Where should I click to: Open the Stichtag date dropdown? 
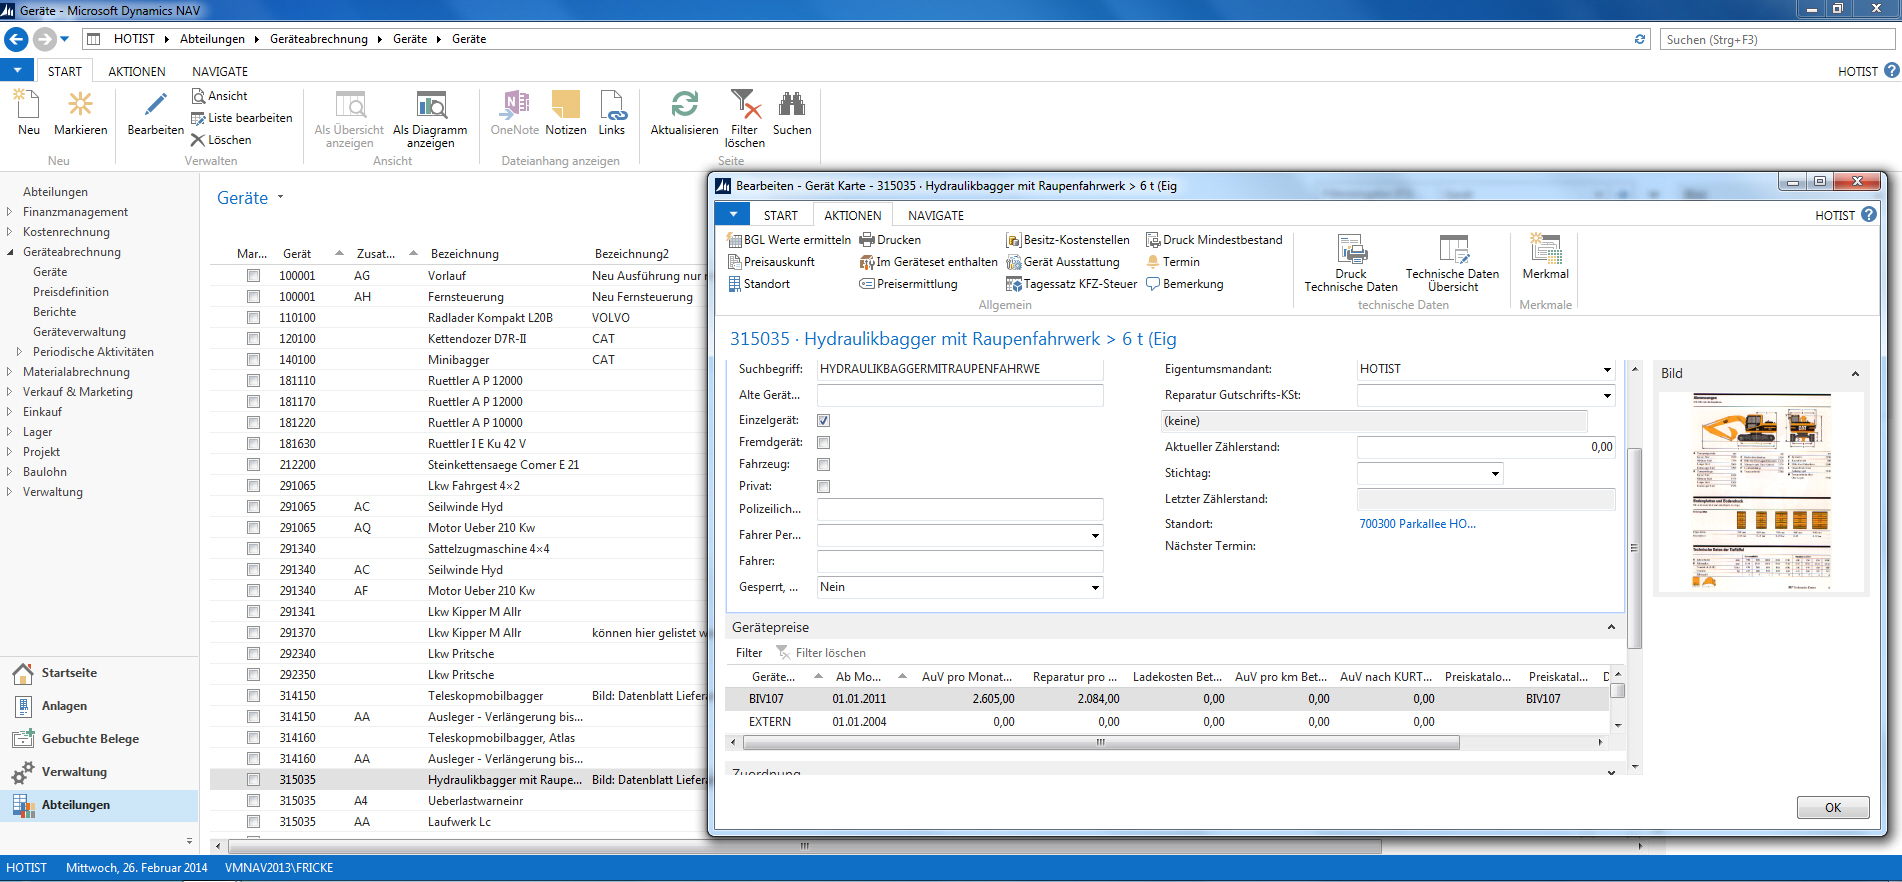tap(1495, 474)
